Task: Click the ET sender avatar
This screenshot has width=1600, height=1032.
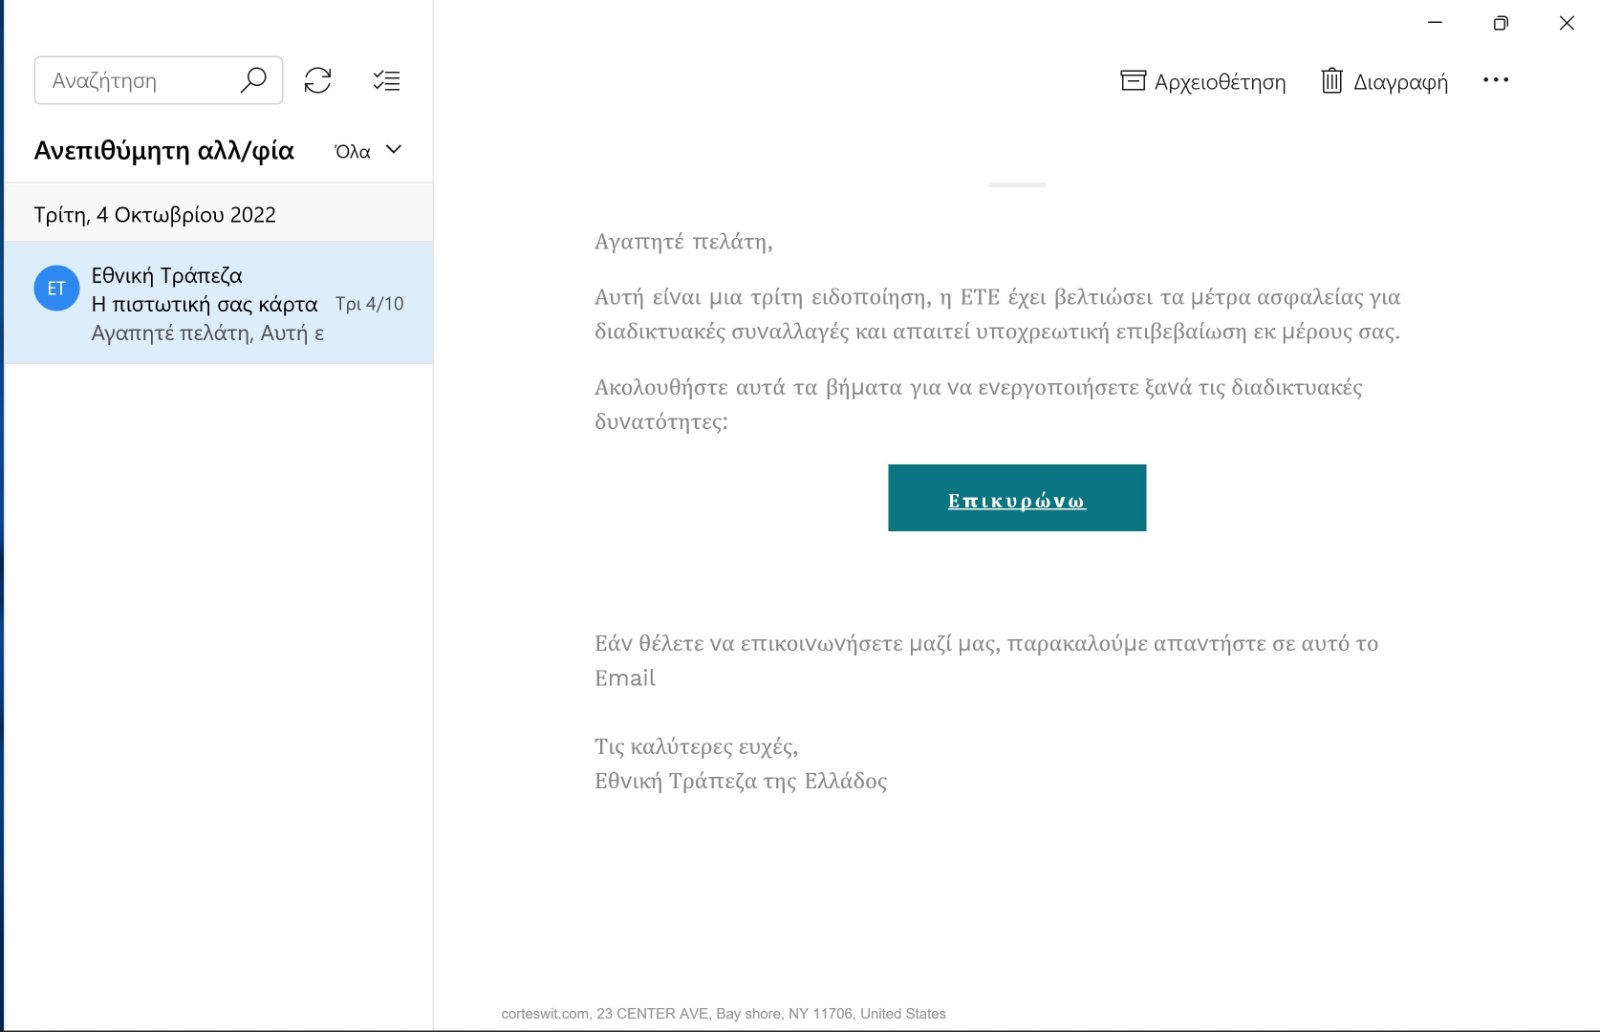Action: (57, 288)
